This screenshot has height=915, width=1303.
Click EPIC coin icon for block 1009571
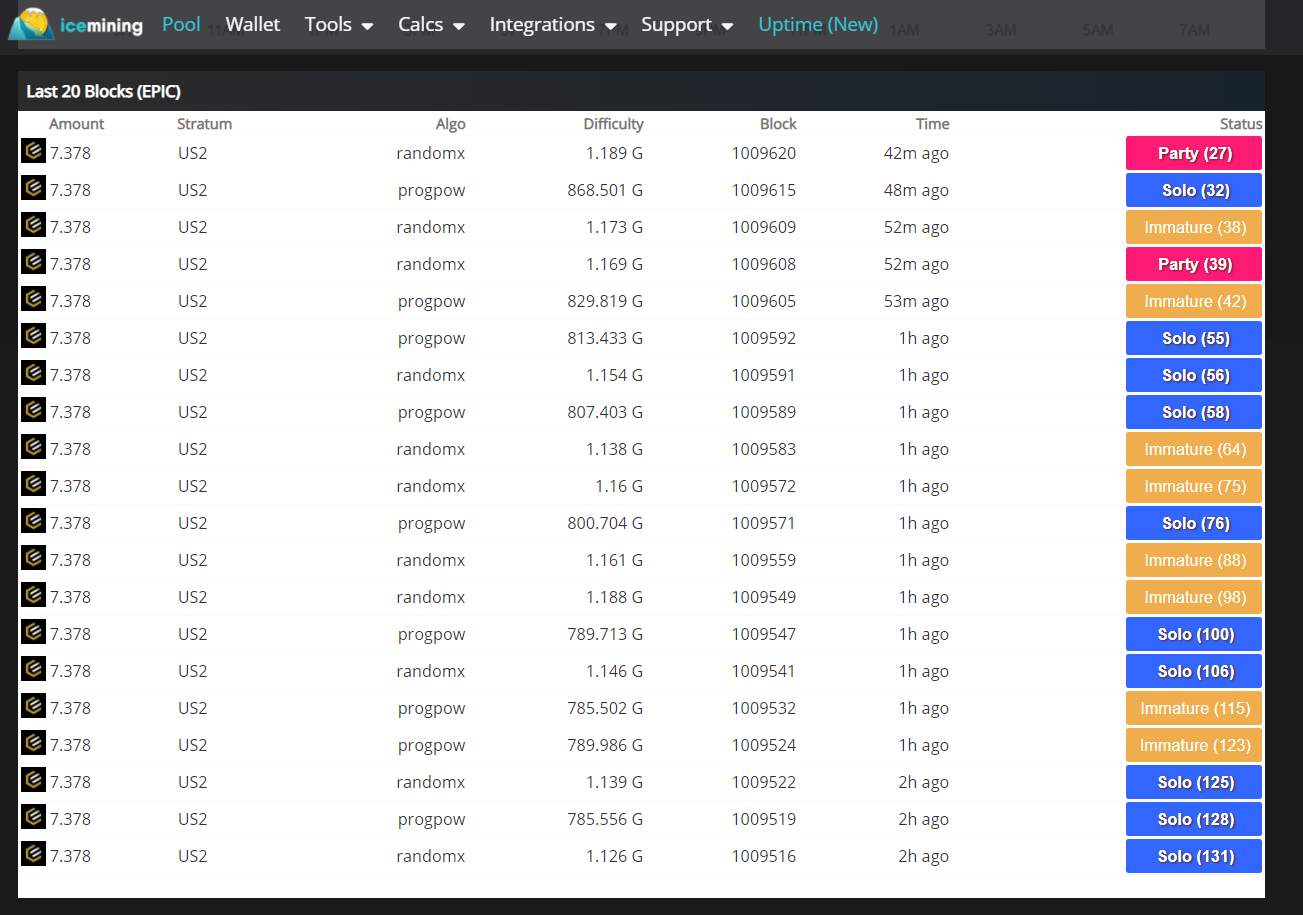pyautogui.click(x=33, y=521)
